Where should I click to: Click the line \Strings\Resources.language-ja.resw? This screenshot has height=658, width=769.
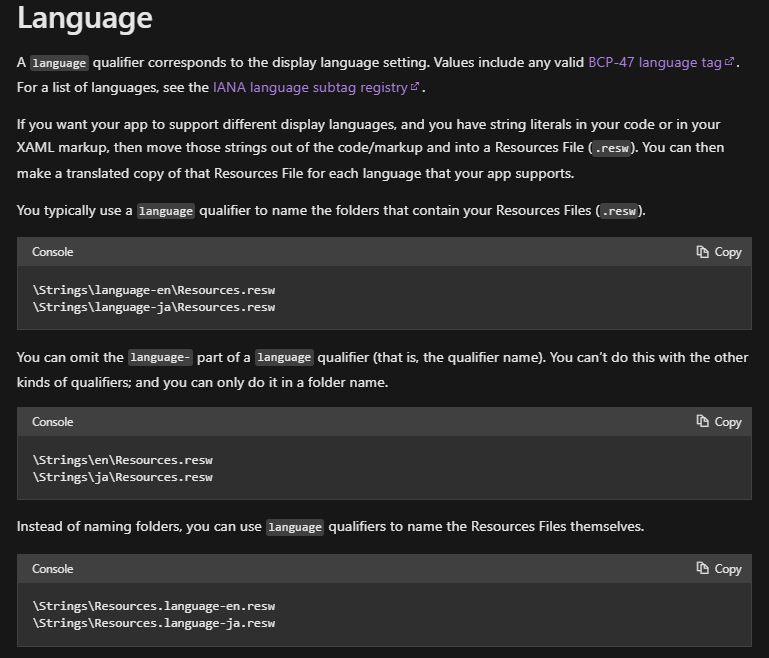[x=154, y=624]
